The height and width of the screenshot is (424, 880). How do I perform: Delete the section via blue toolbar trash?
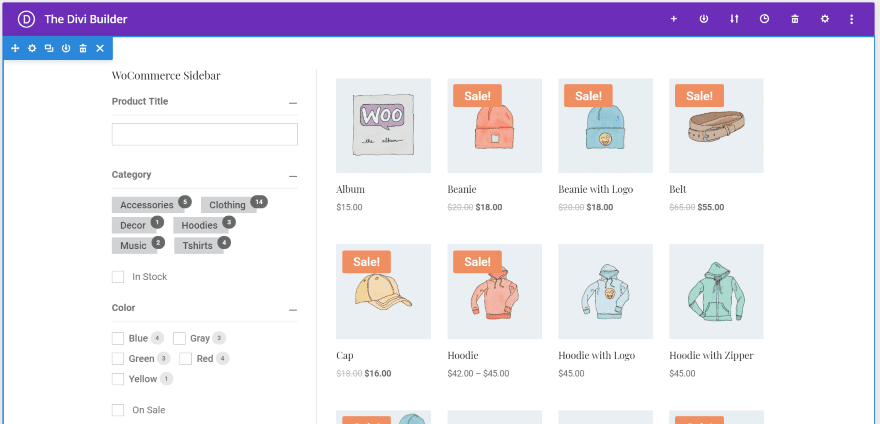point(83,48)
